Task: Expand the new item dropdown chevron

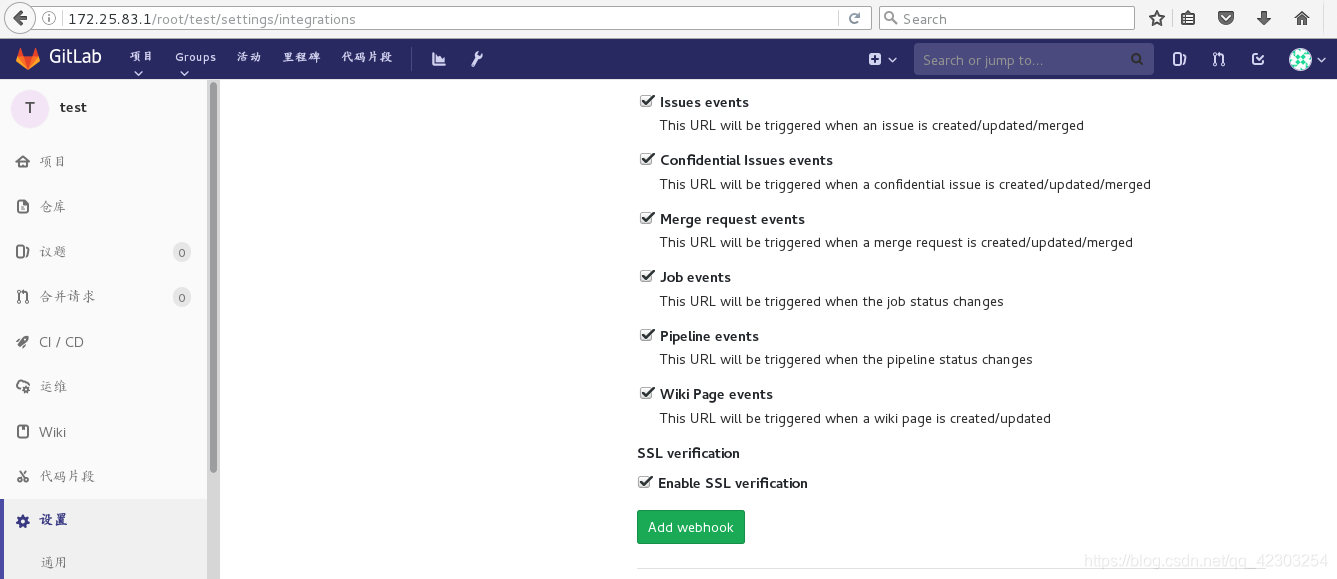Action: (893, 60)
